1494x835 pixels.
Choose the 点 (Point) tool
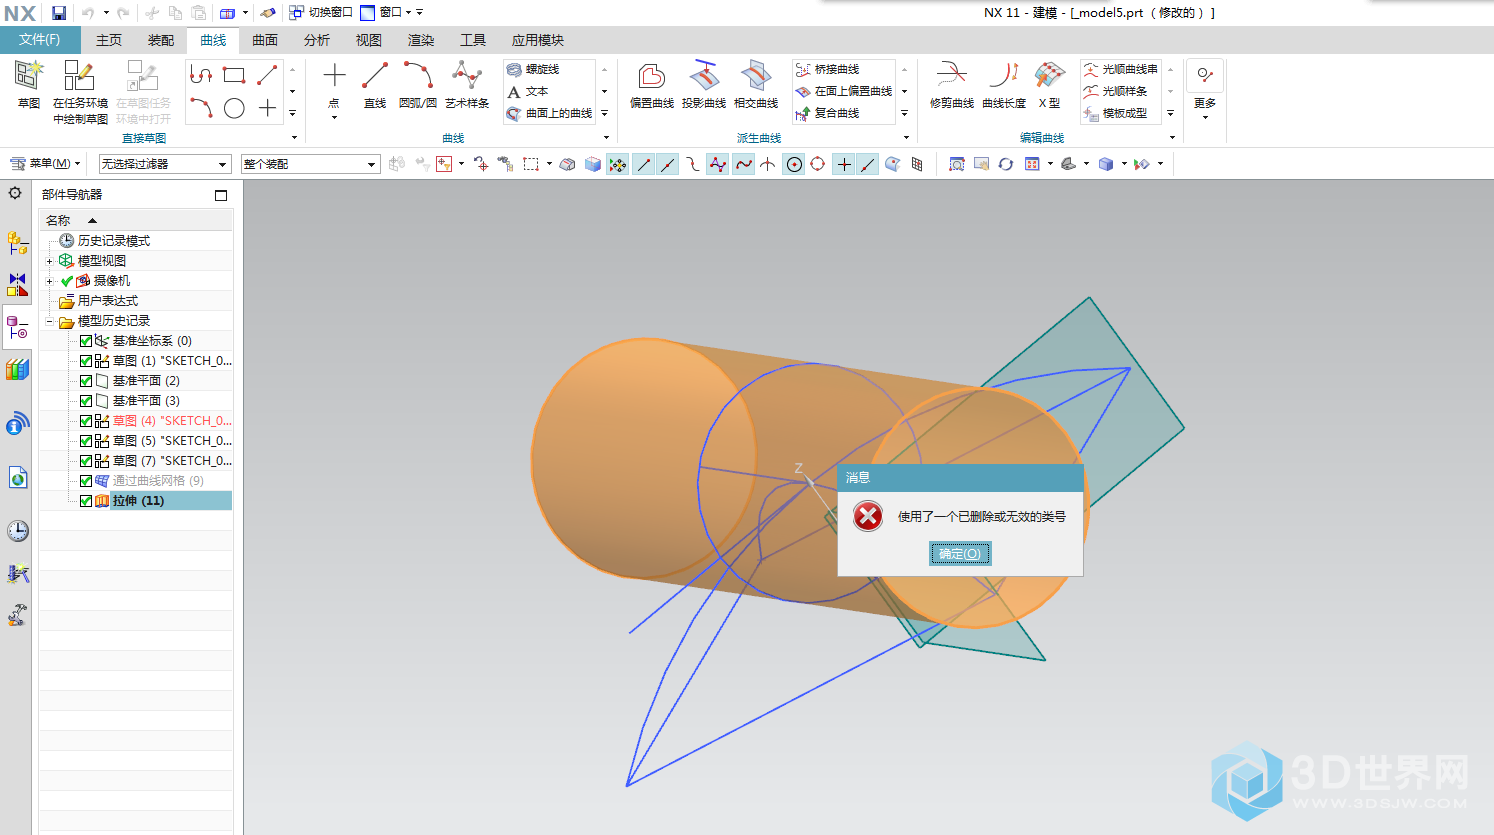coord(334,84)
